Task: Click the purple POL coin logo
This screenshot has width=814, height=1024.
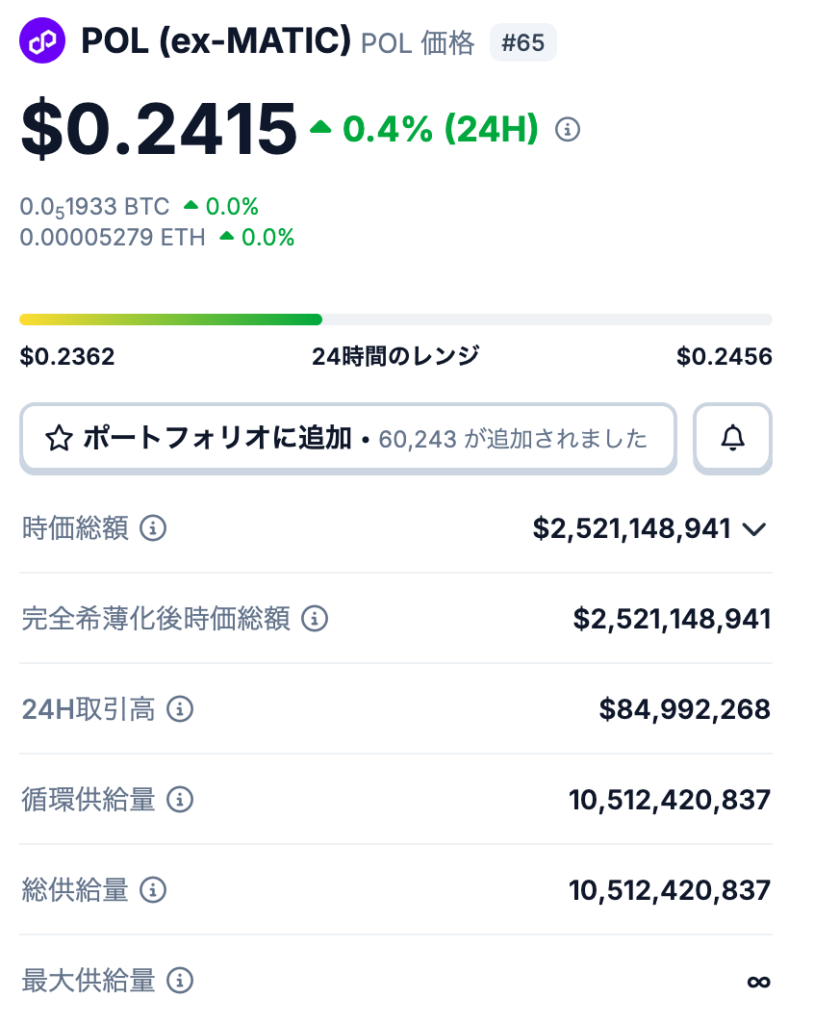Action: [42, 41]
